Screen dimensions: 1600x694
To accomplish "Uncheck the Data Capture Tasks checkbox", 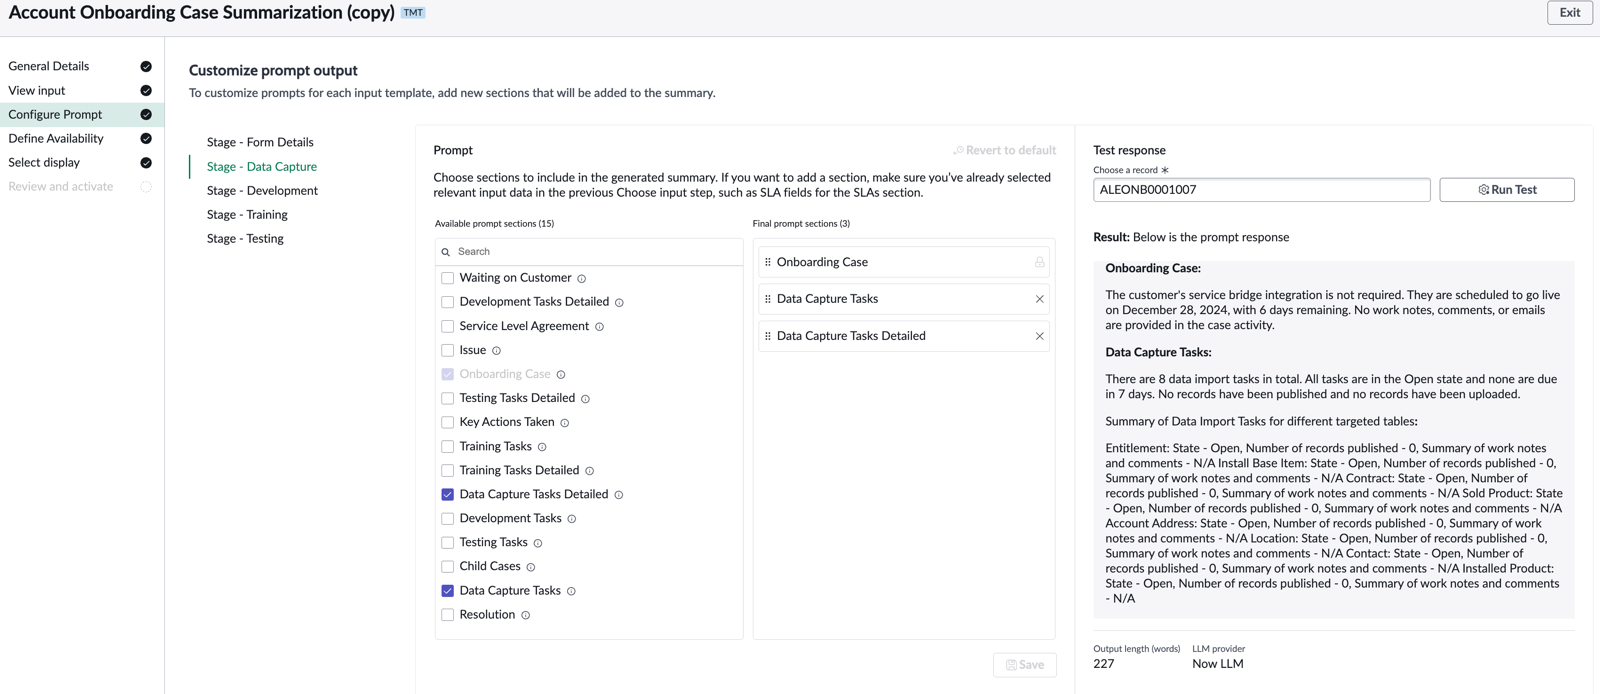I will (447, 590).
